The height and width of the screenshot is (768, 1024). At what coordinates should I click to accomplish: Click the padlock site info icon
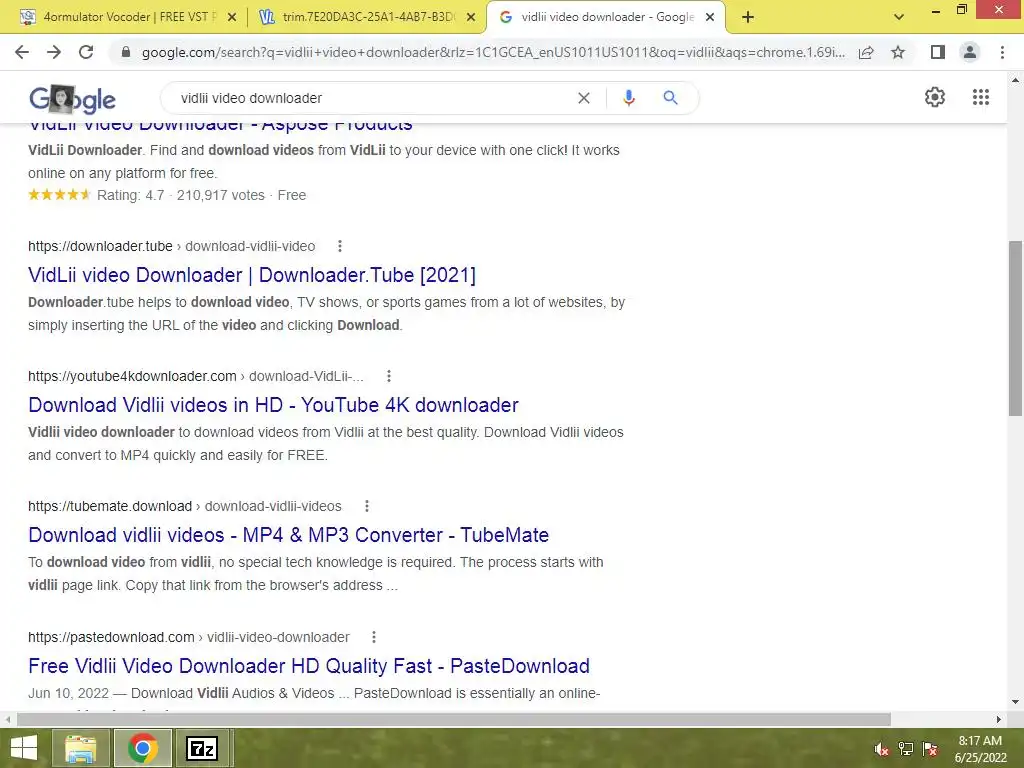pyautogui.click(x=126, y=52)
